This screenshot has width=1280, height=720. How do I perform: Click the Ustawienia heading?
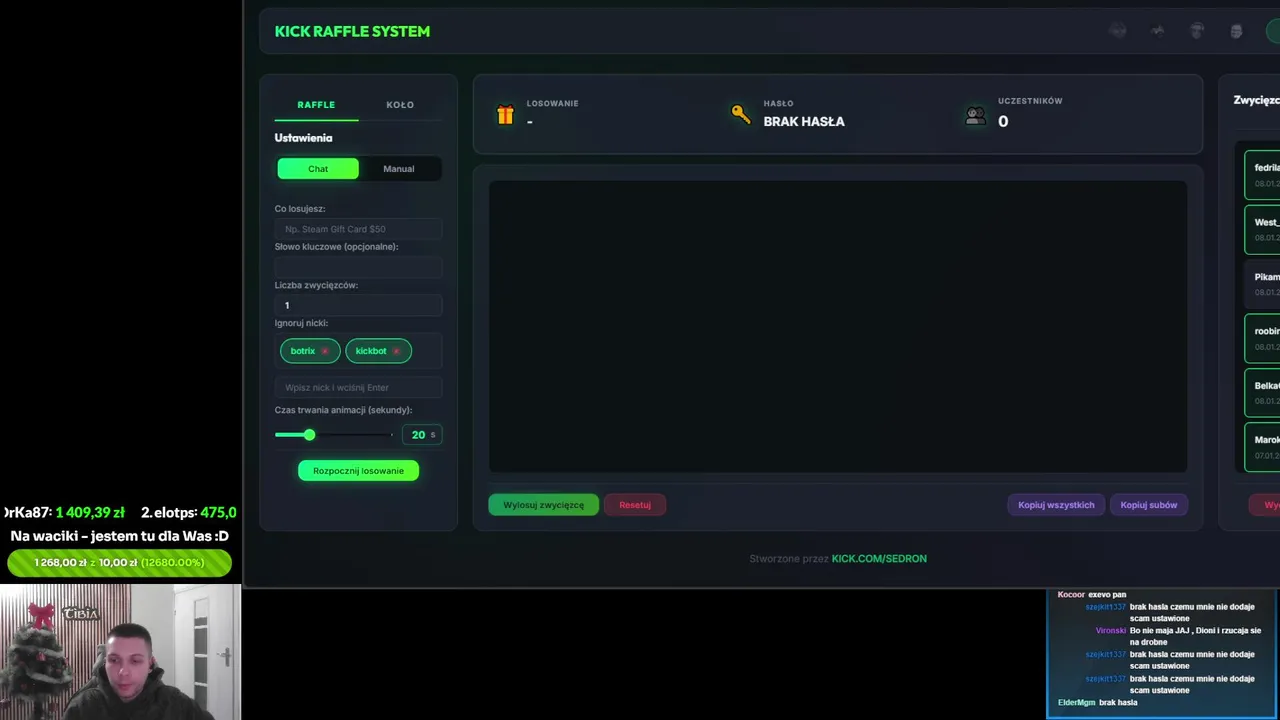[303, 138]
